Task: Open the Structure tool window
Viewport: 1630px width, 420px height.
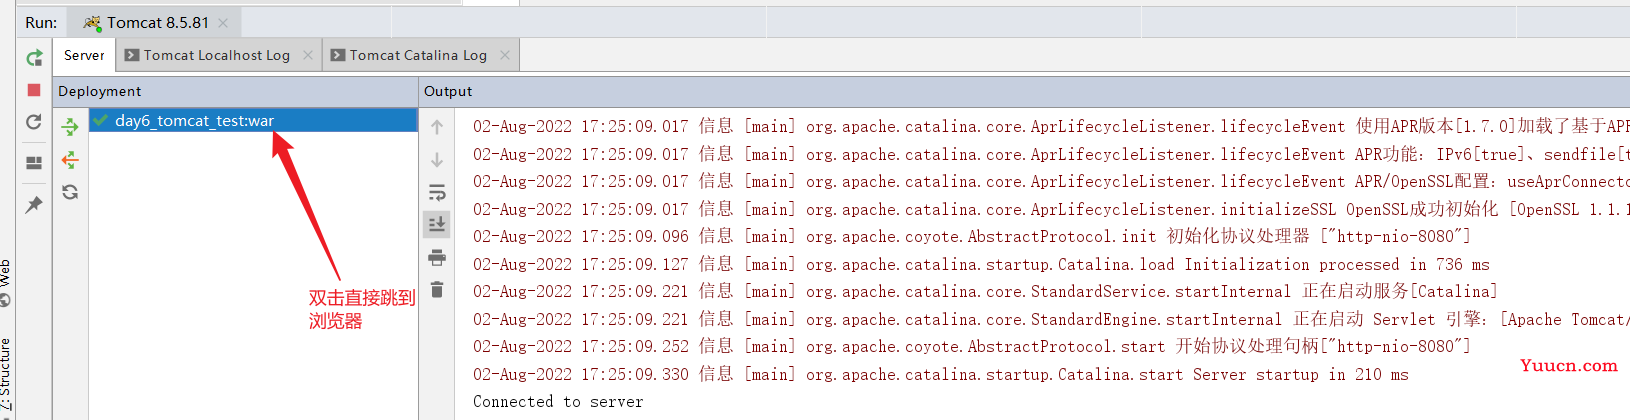Action: pos(5,375)
